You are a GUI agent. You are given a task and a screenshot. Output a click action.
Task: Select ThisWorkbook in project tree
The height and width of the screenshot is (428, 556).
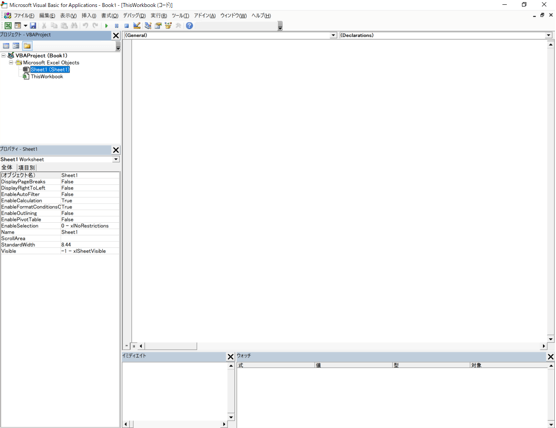tap(47, 77)
